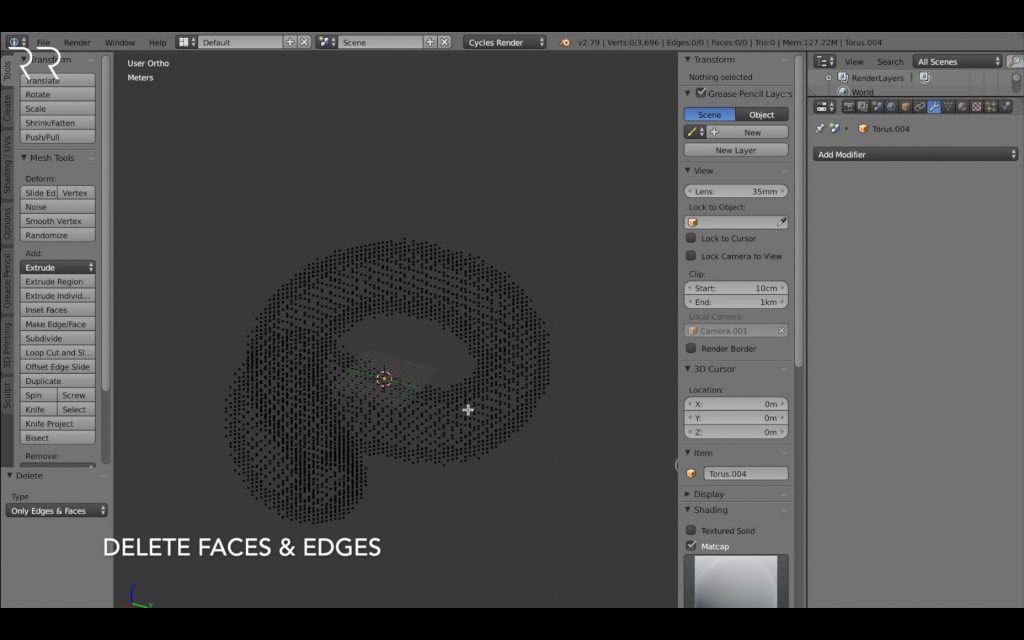The height and width of the screenshot is (640, 1024).
Task: Open the Physics tab icon
Action: tap(1006, 106)
